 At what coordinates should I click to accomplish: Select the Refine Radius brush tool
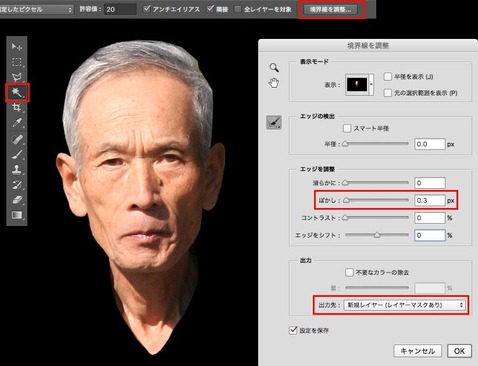click(x=274, y=123)
